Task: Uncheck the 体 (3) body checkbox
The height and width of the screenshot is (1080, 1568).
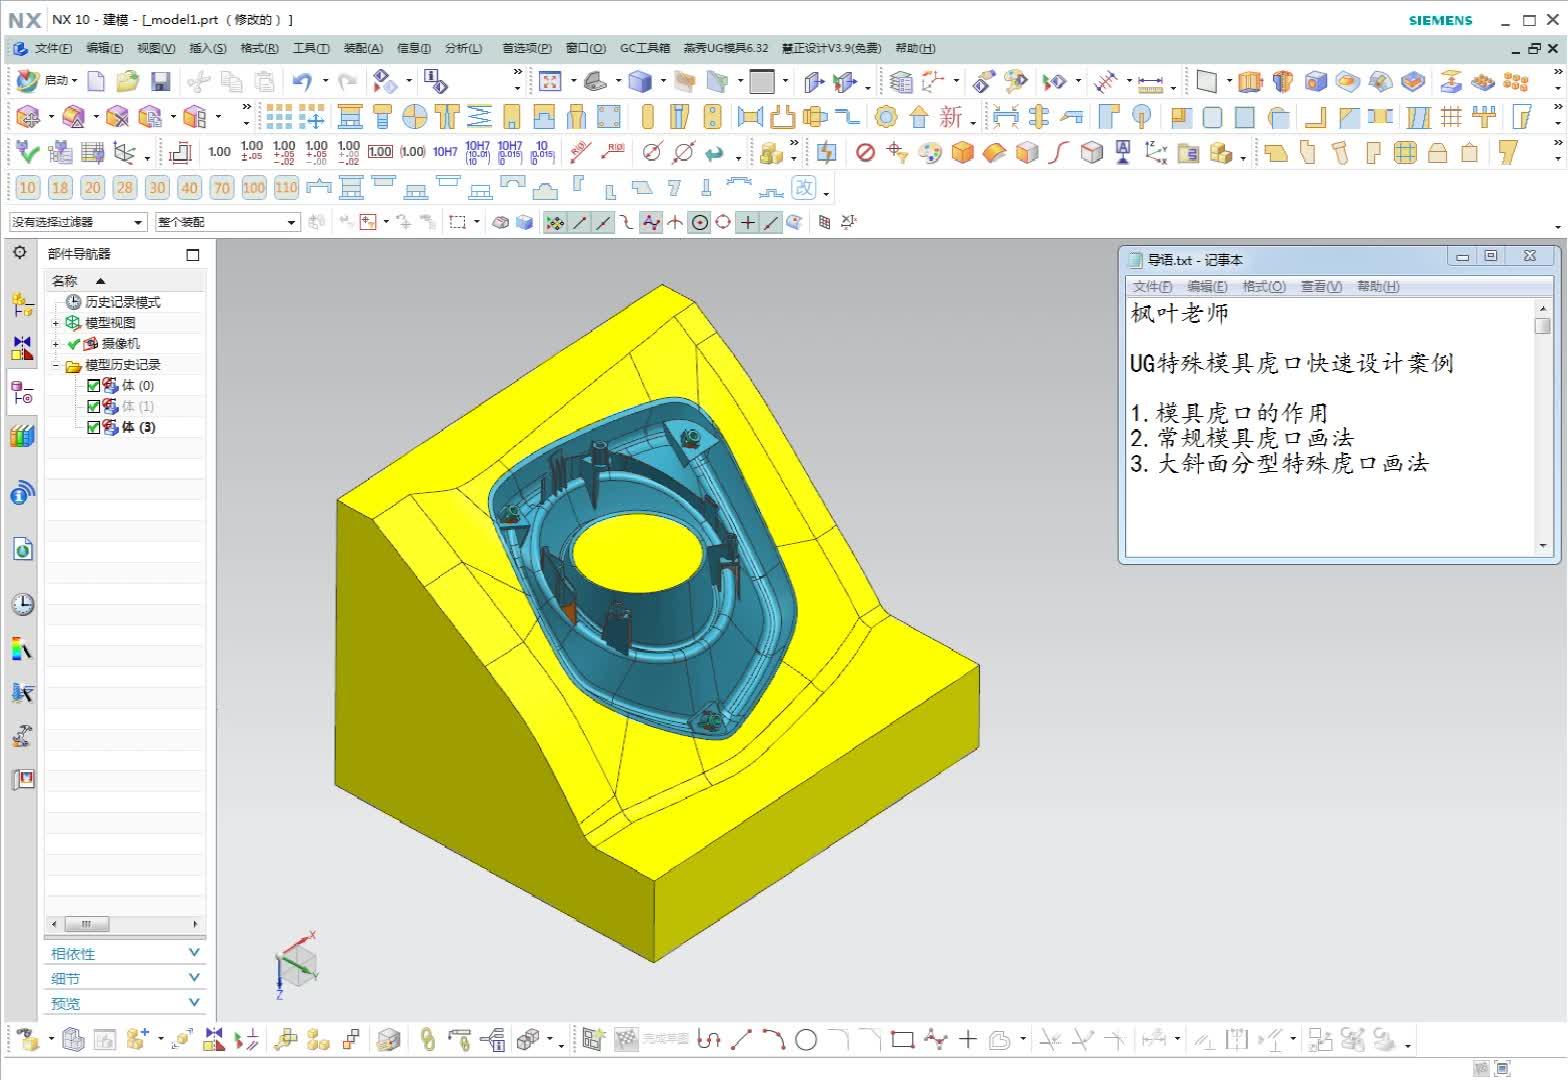Action: pyautogui.click(x=94, y=427)
